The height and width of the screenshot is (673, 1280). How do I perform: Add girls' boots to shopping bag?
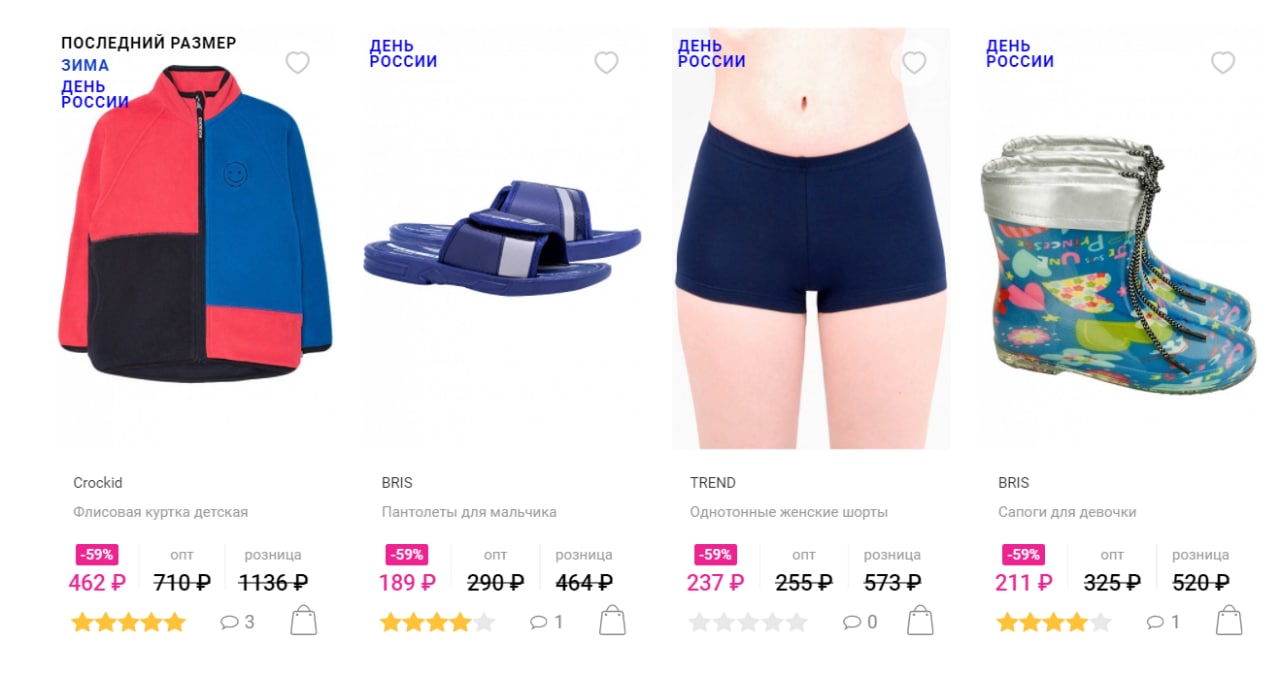(x=1229, y=621)
